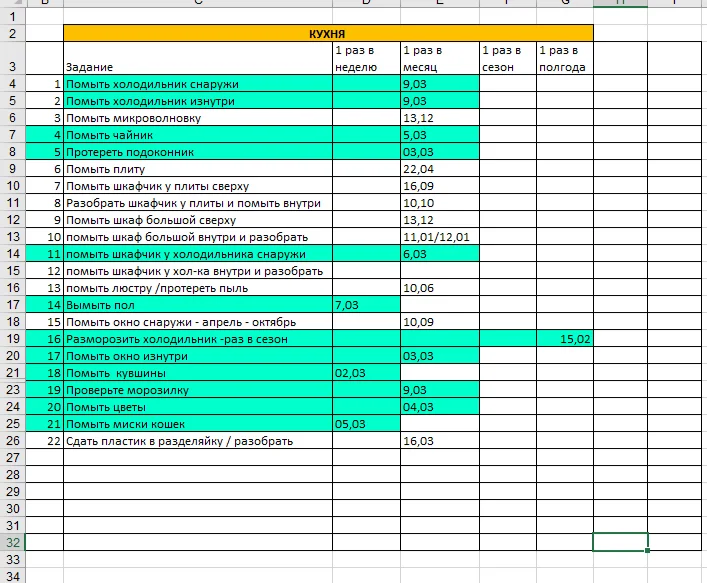This screenshot has height=583, width=707.
Task: Click the cell "Помыть холодильник изнутри"
Action: tap(198, 101)
